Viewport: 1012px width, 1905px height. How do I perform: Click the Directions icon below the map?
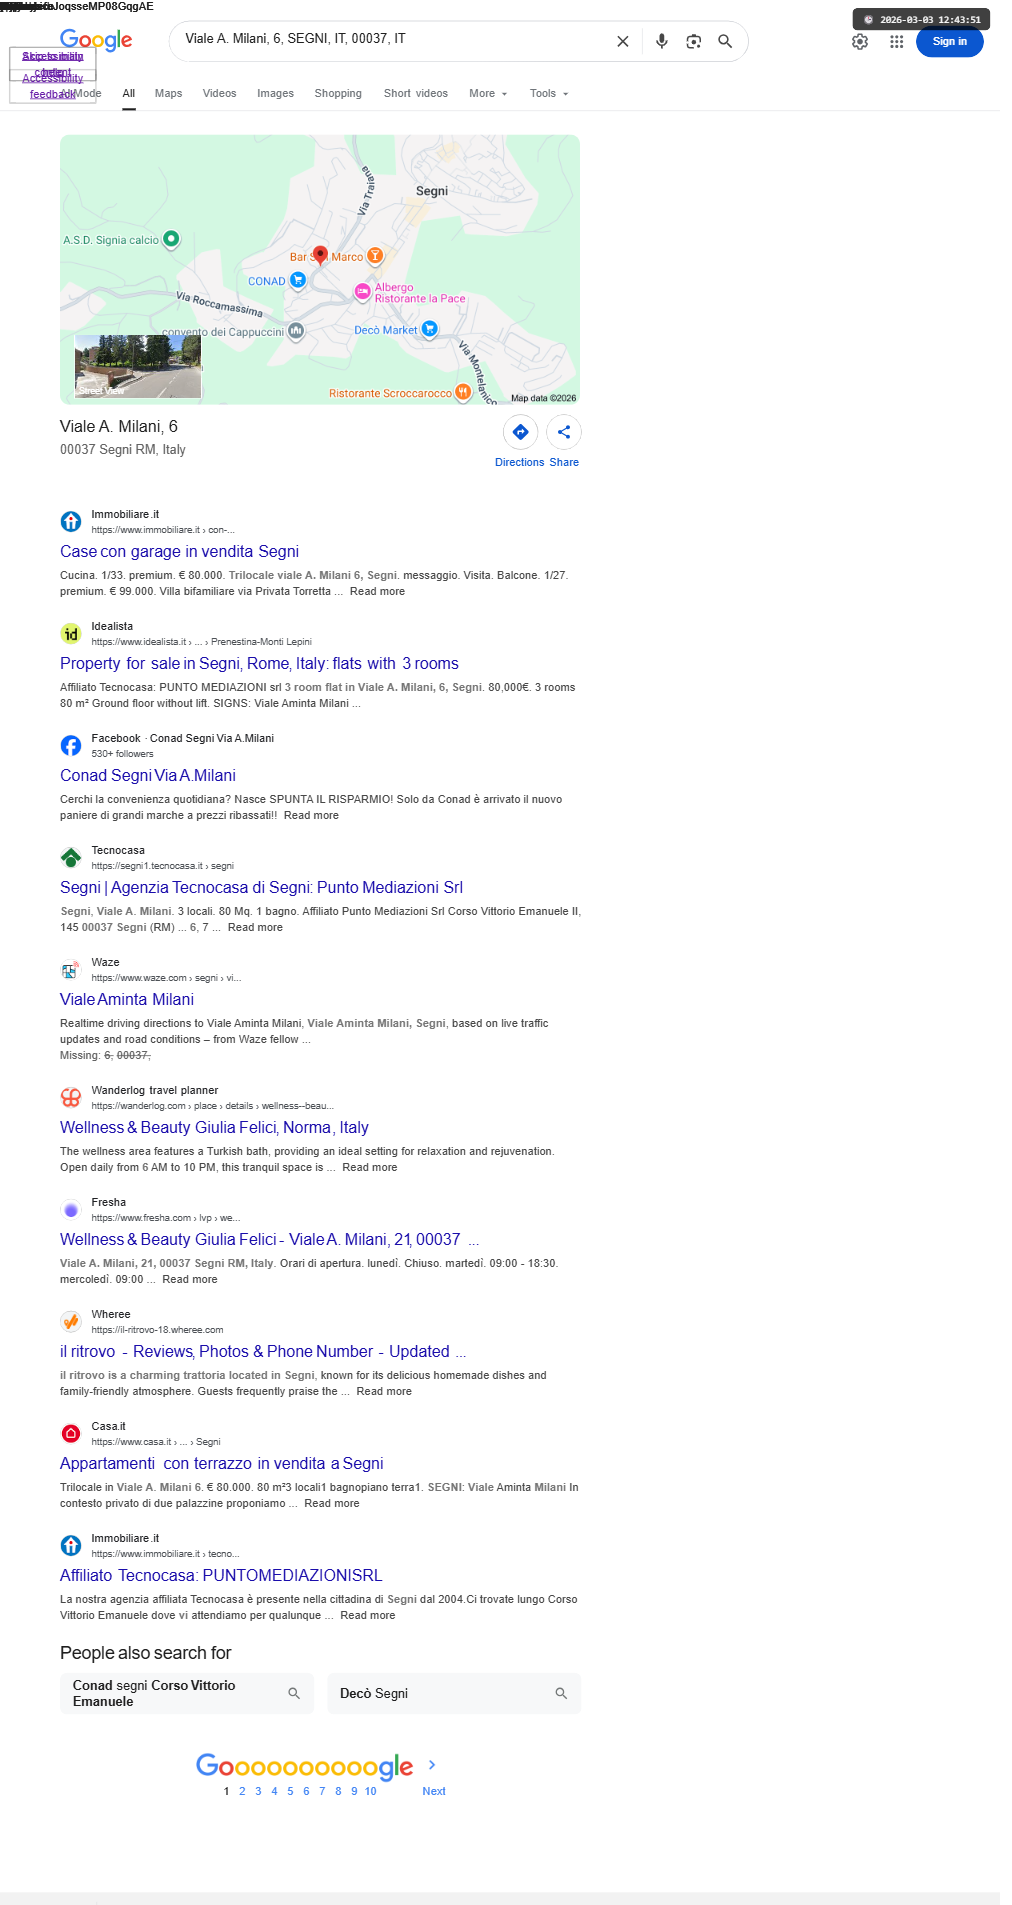click(x=520, y=432)
